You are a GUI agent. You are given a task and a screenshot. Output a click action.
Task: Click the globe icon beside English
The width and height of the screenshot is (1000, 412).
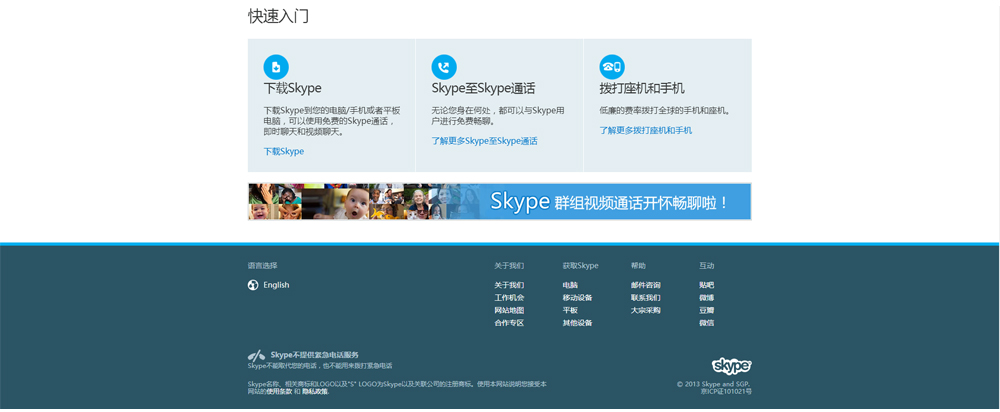click(253, 285)
